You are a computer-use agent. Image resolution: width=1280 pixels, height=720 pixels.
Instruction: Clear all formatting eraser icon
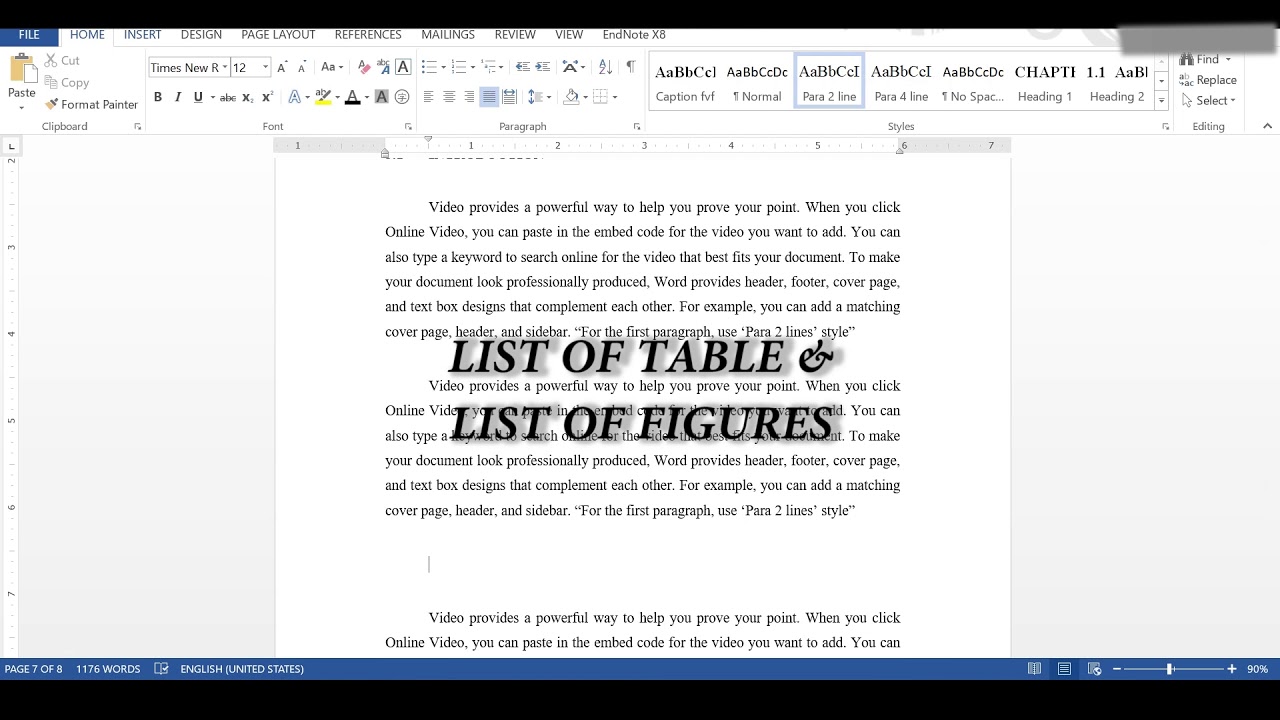[x=364, y=67]
